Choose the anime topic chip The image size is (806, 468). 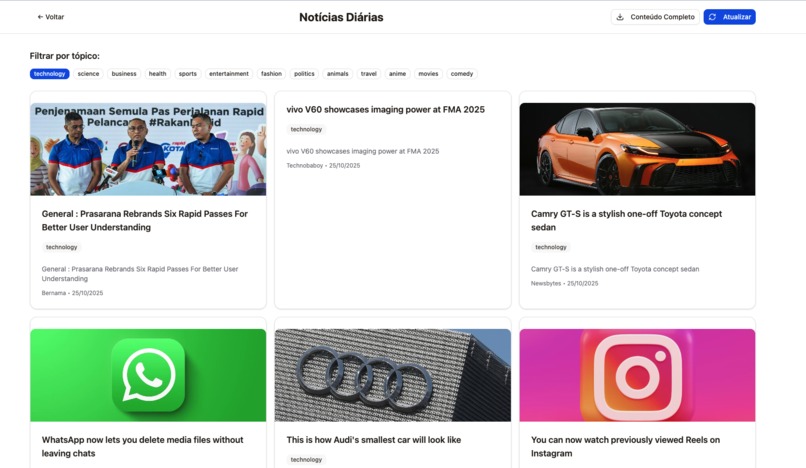point(397,74)
